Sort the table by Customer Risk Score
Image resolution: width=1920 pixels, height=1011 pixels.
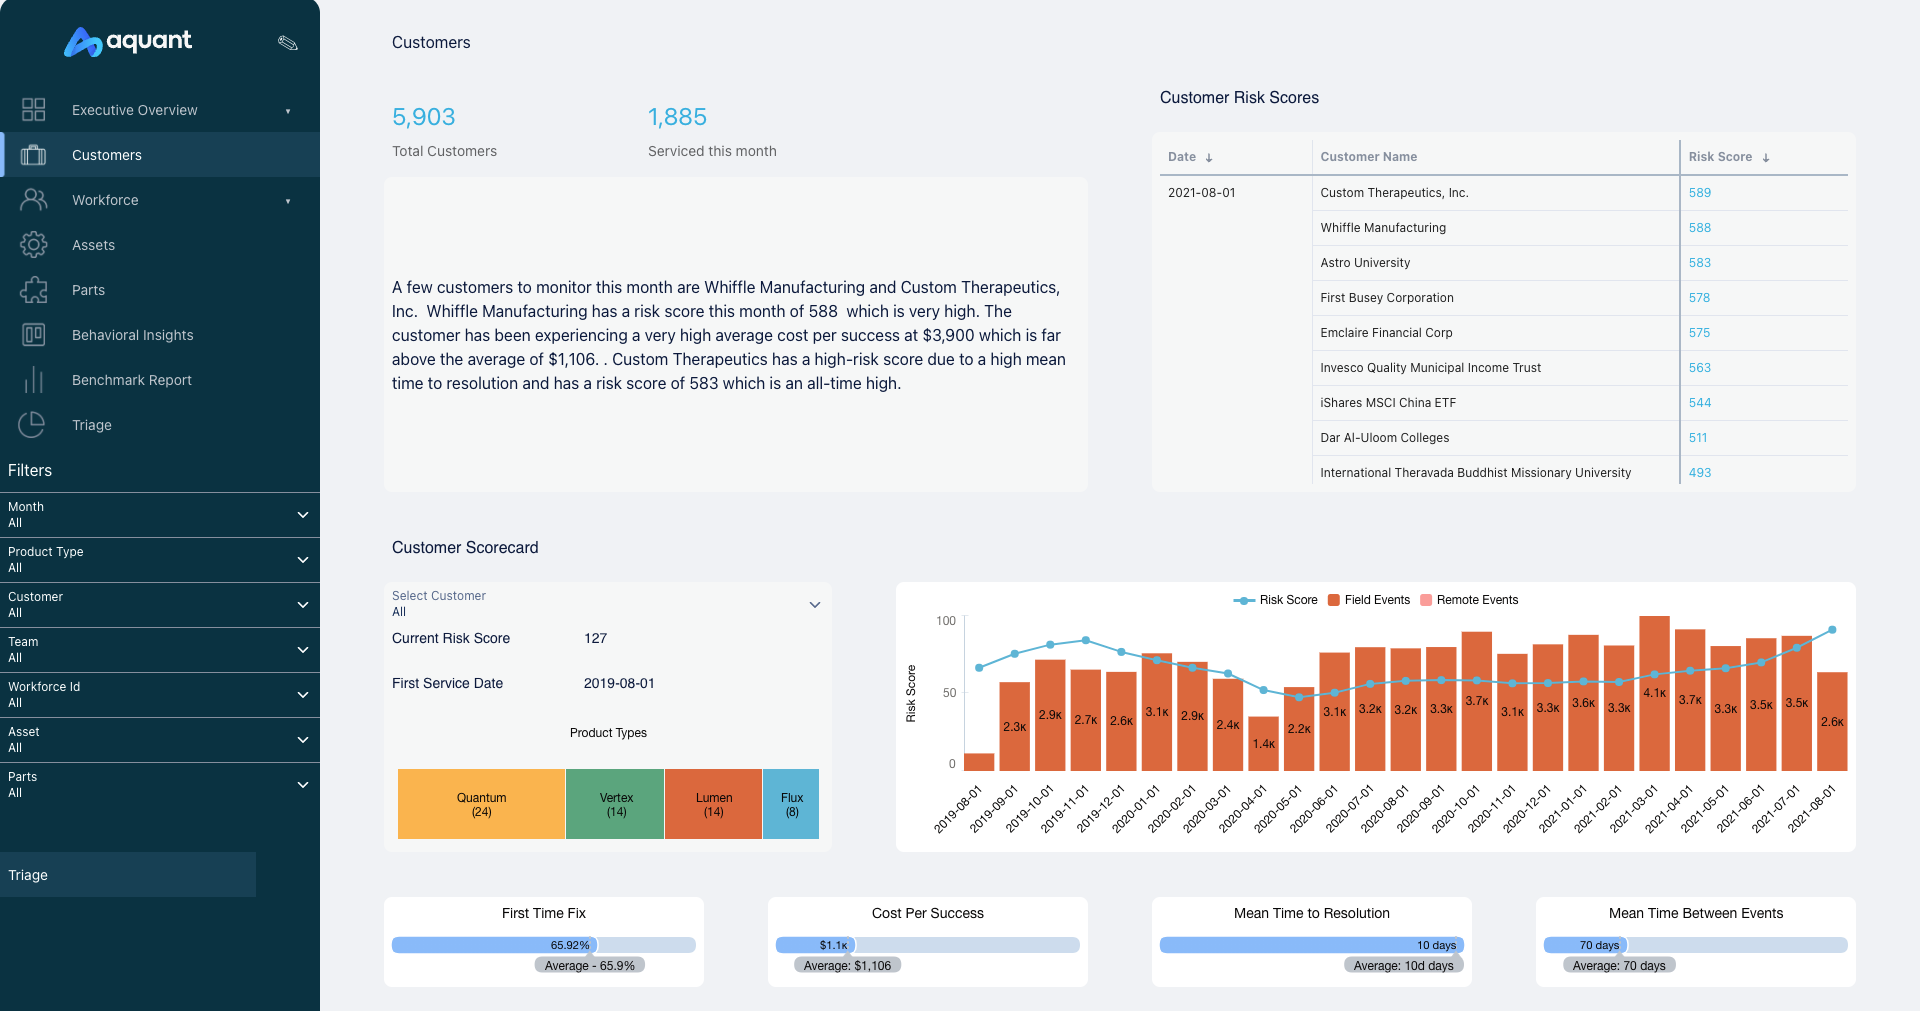(x=1765, y=157)
